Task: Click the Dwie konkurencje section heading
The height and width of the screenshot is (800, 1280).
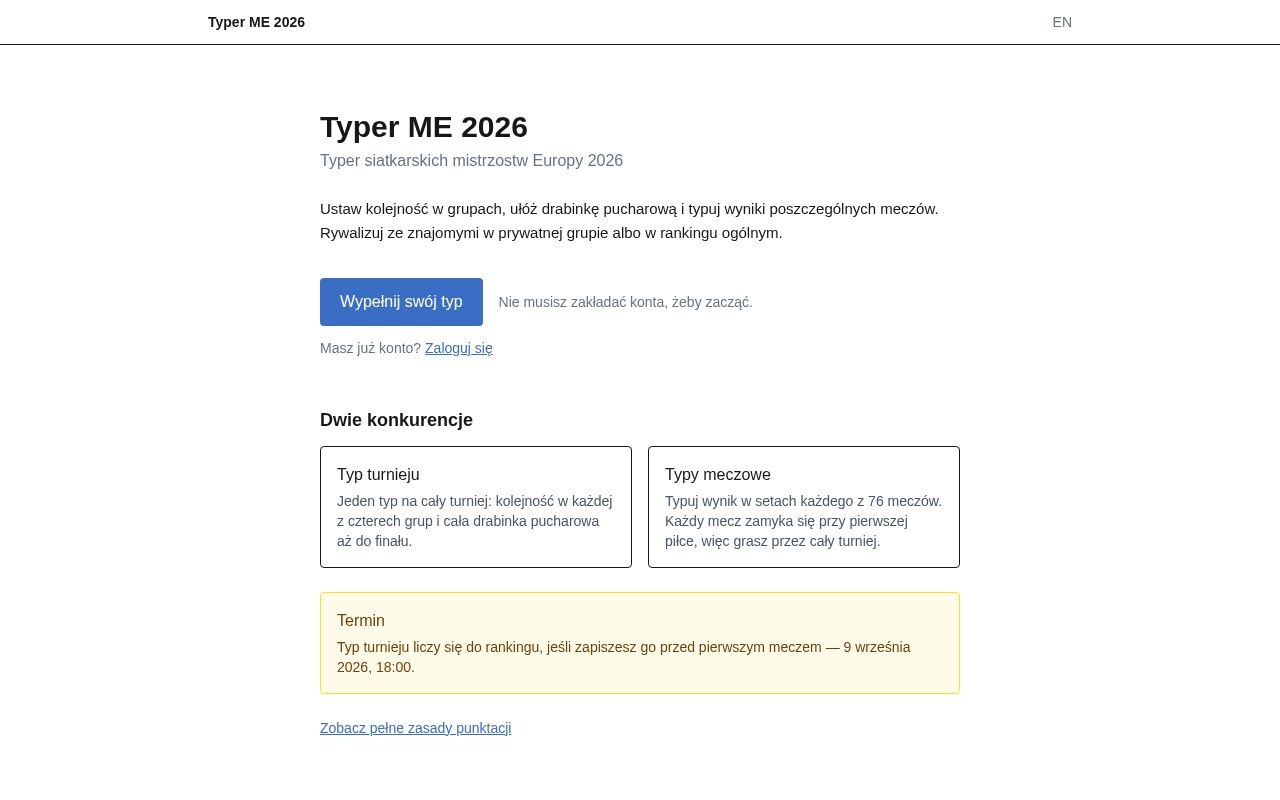Action: coord(396,420)
